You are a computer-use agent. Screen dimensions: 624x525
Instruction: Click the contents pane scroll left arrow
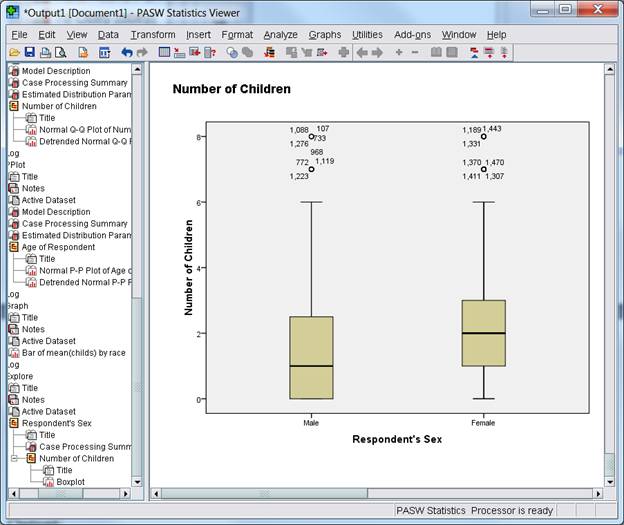(156, 494)
